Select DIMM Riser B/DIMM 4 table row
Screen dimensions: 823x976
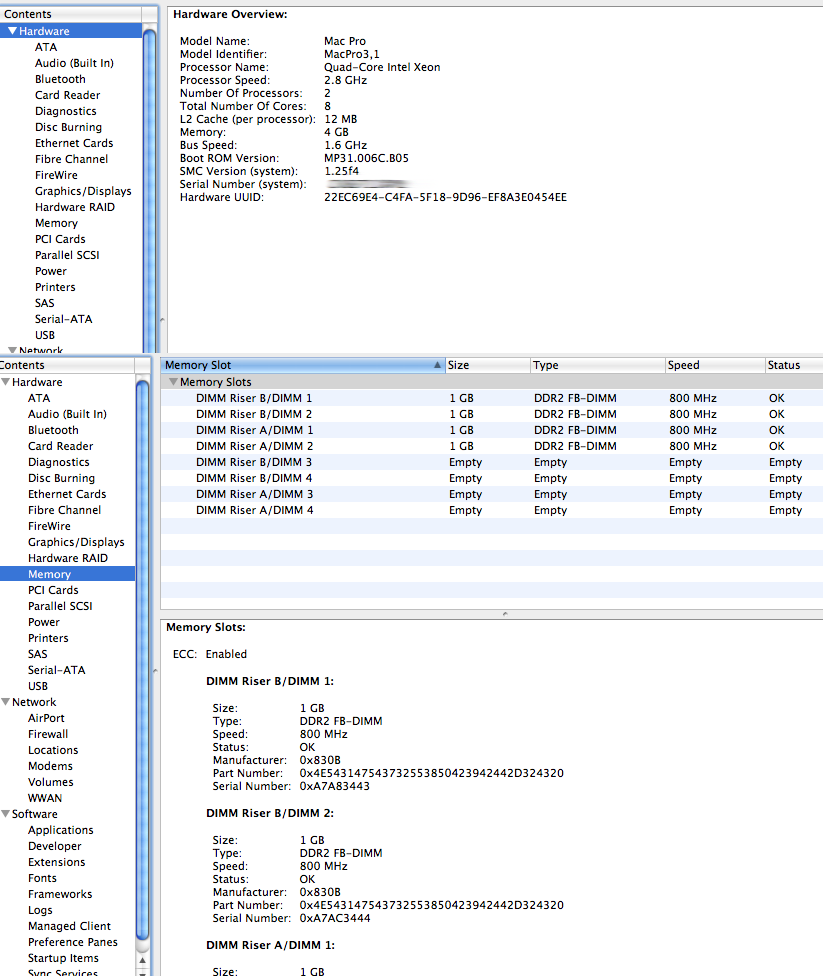click(492, 478)
